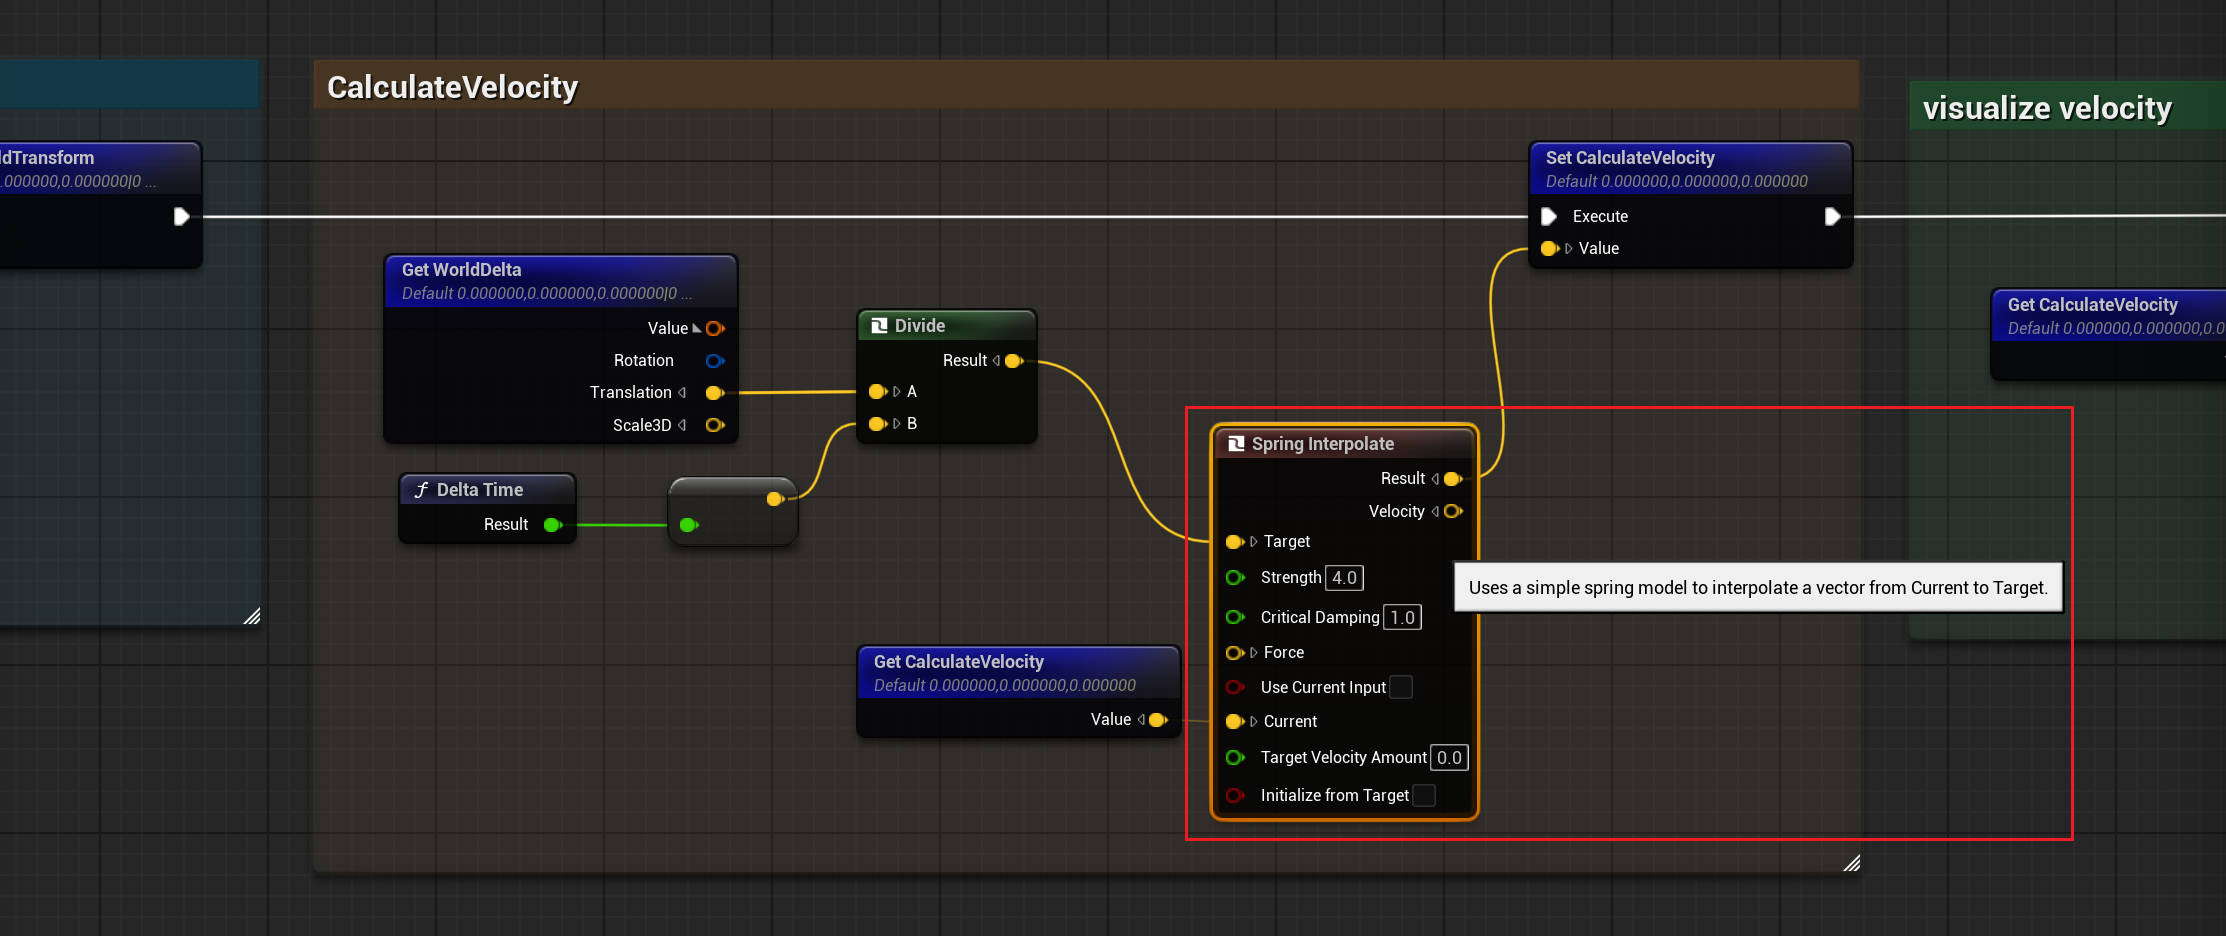Expand the Target pin on Spring Interpolate
Viewport: 2226px width, 936px height.
tap(1253, 542)
